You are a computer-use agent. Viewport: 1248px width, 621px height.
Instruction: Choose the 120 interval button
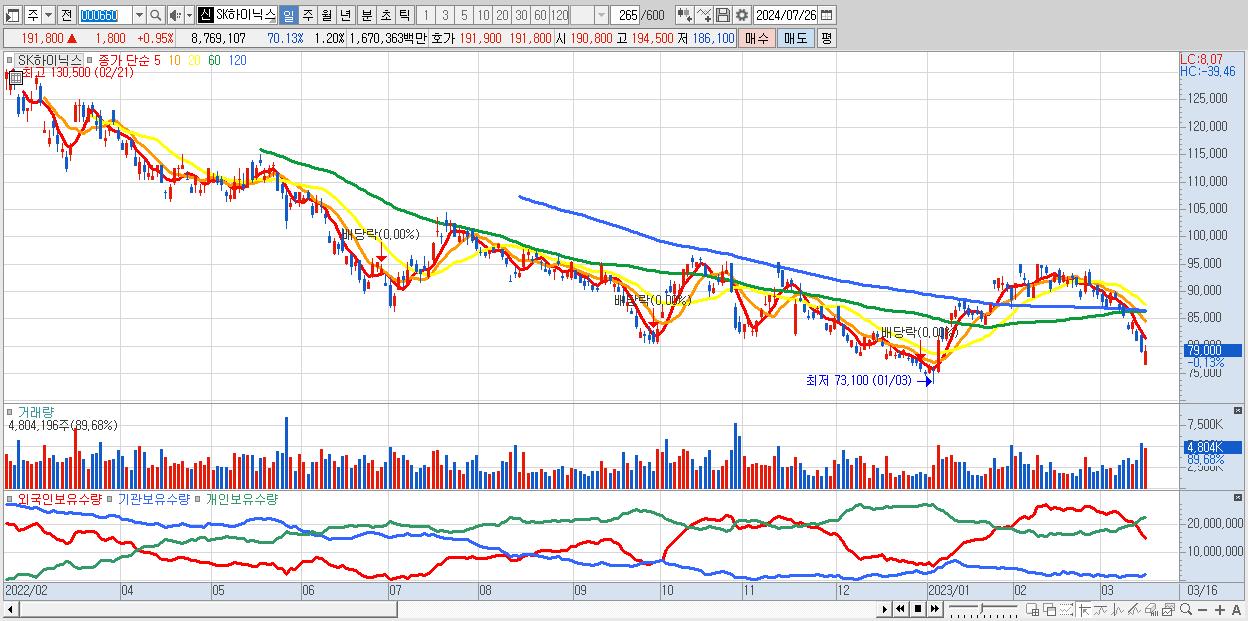click(559, 15)
